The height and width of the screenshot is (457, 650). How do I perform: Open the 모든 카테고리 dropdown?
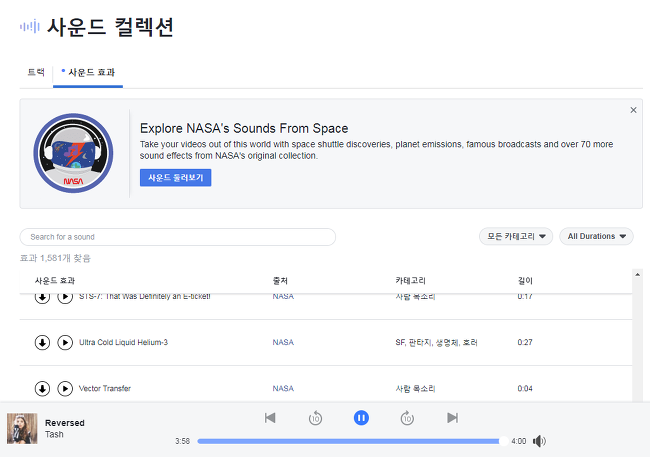tap(516, 236)
